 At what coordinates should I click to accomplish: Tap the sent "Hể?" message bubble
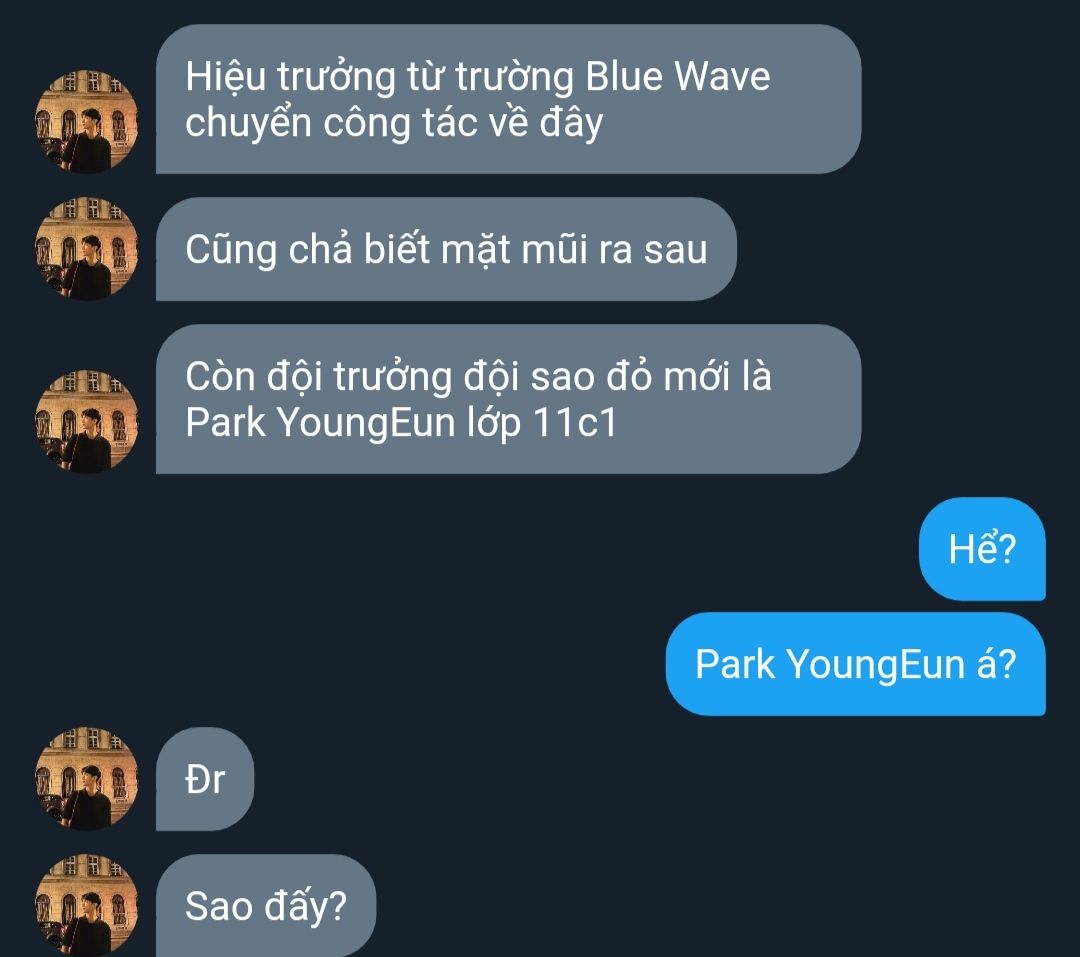click(x=982, y=548)
